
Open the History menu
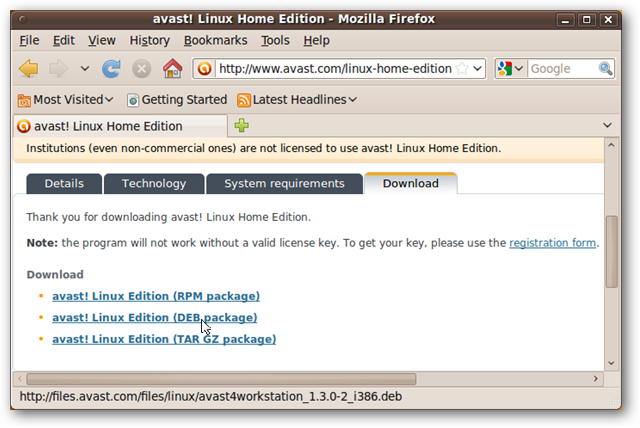(x=149, y=40)
